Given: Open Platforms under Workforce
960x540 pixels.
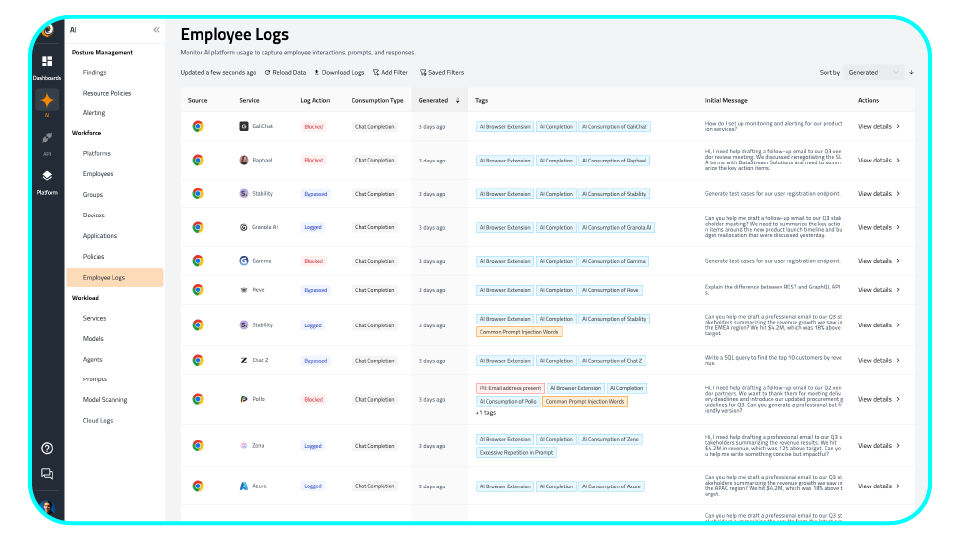Looking at the screenshot, I should point(97,153).
